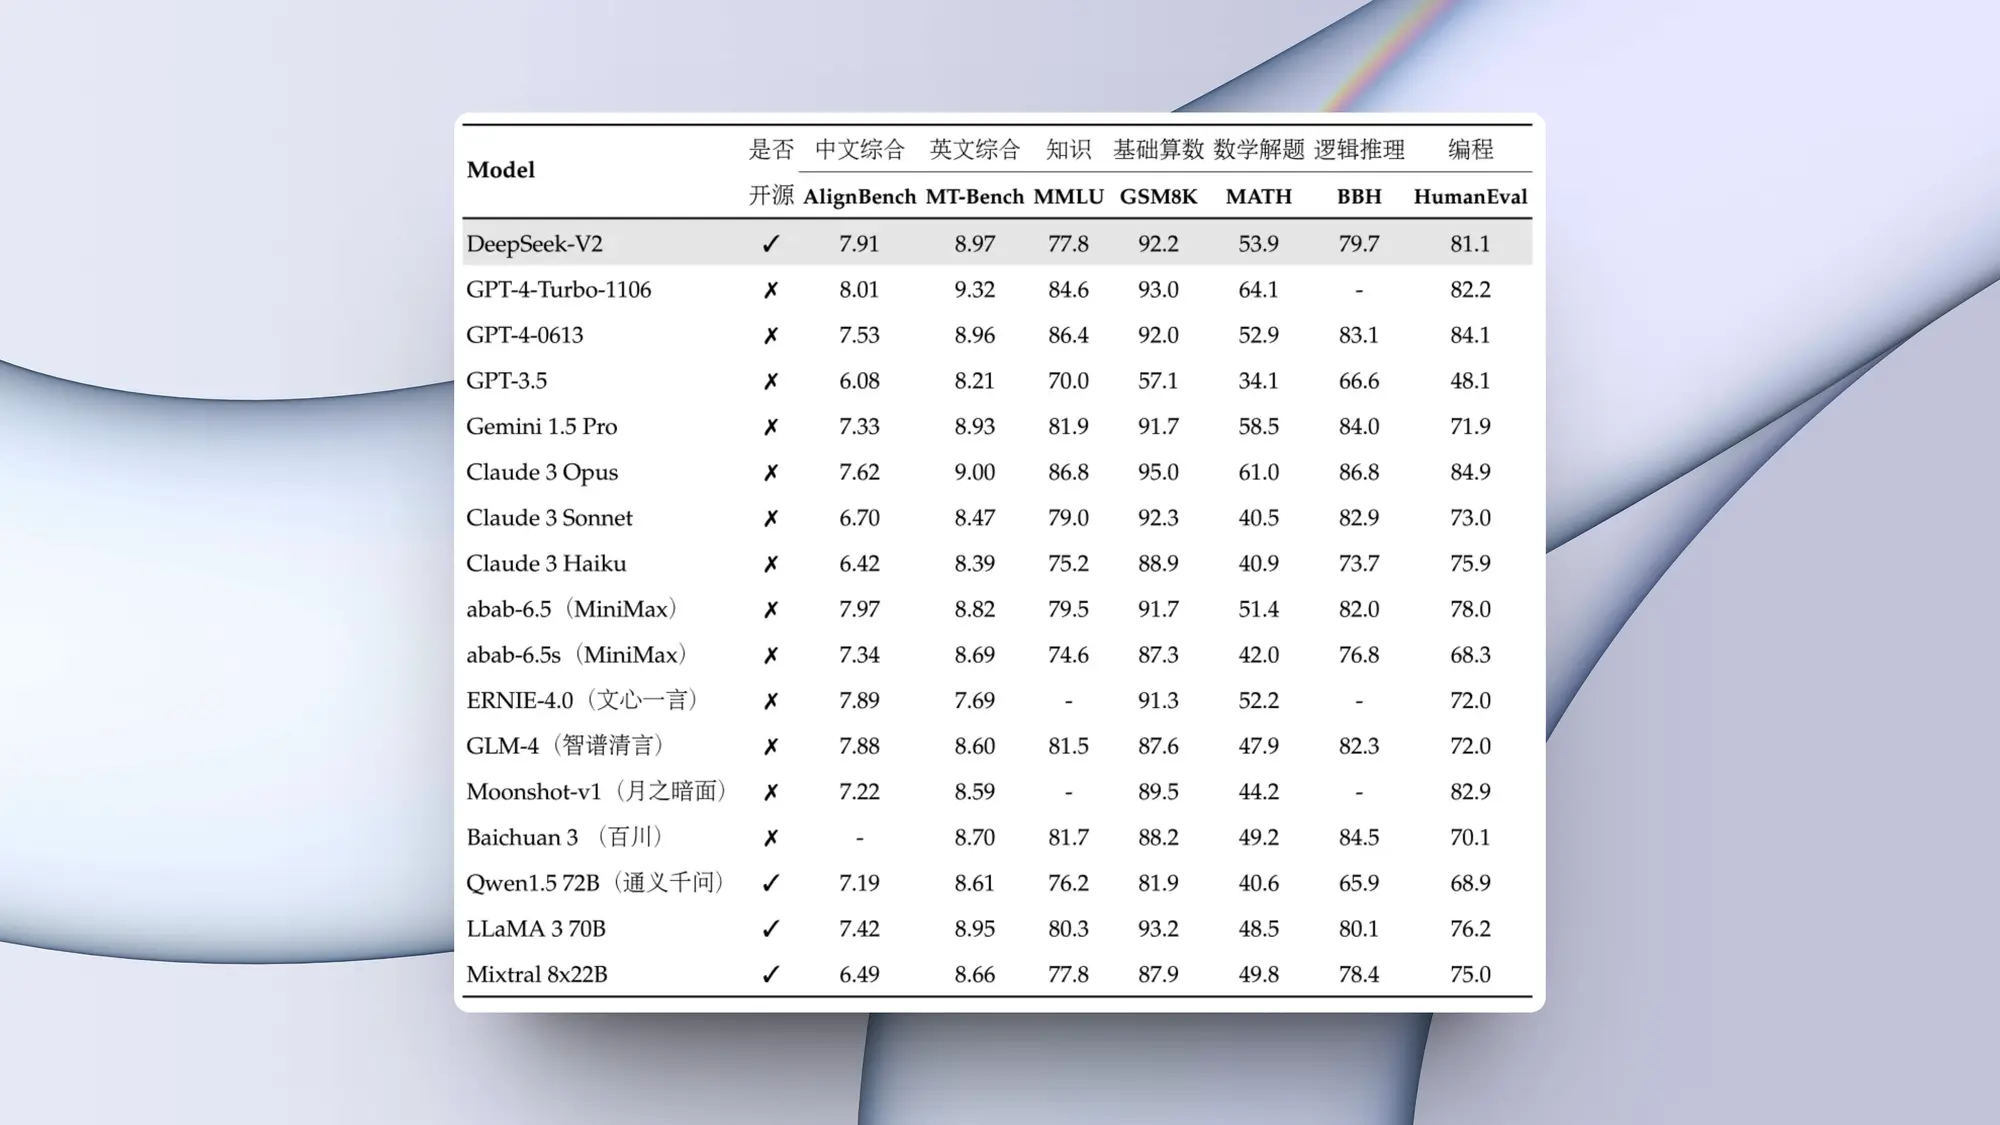Click the open-source checkmark for Mixtral 8x22B
This screenshot has height=1125, width=2000.
[770, 975]
